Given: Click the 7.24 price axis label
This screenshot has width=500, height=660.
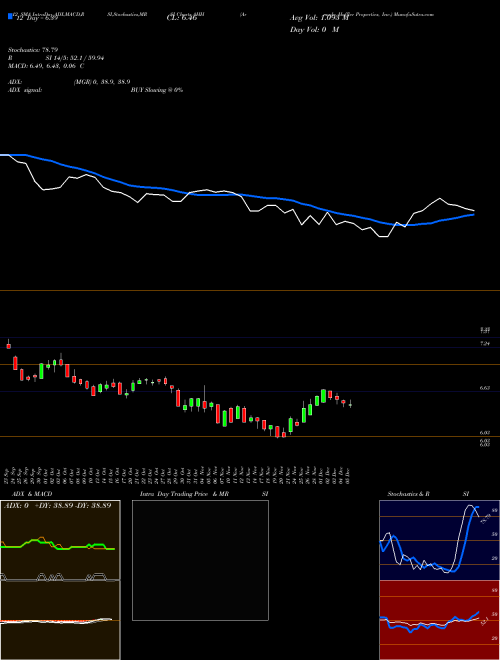Looking at the screenshot, I should (485, 344).
